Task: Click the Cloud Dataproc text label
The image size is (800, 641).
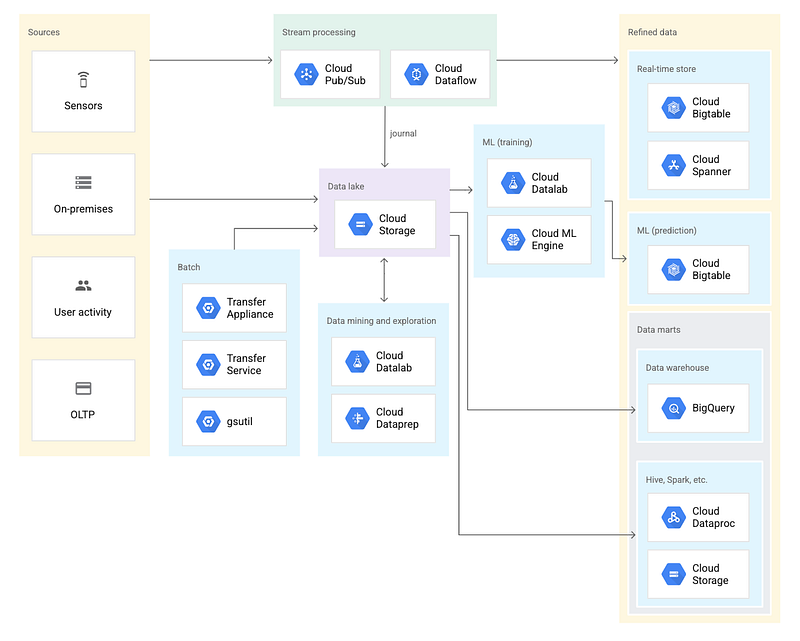Action: (713, 517)
